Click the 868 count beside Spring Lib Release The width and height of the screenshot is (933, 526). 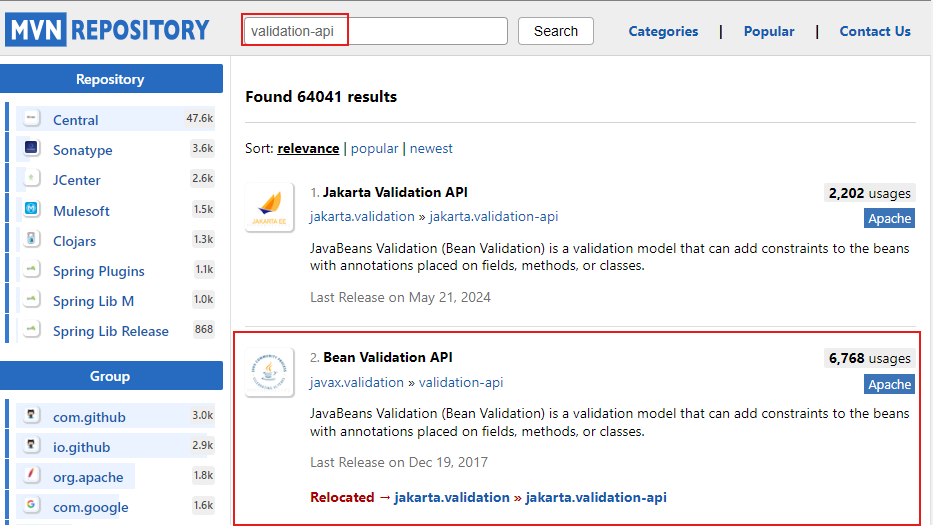[x=203, y=329]
